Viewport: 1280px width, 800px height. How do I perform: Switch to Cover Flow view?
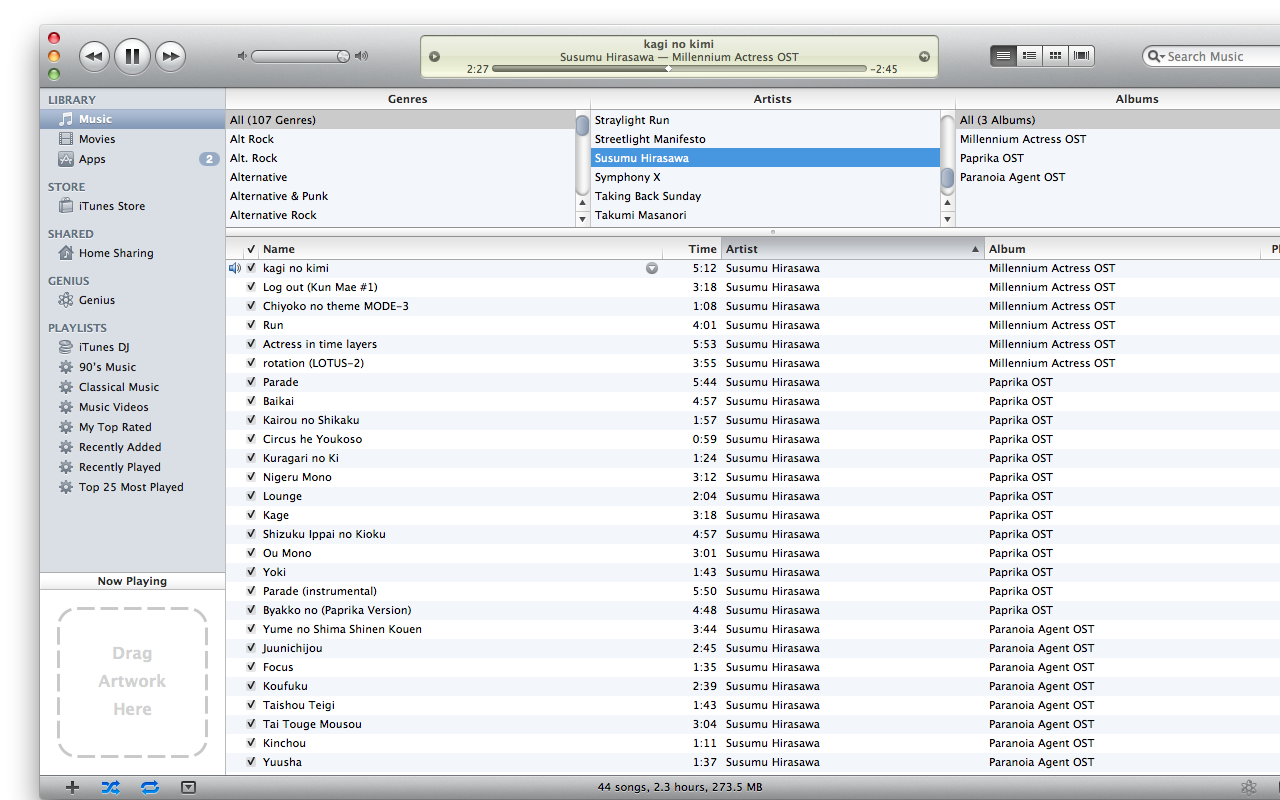pyautogui.click(x=1081, y=56)
